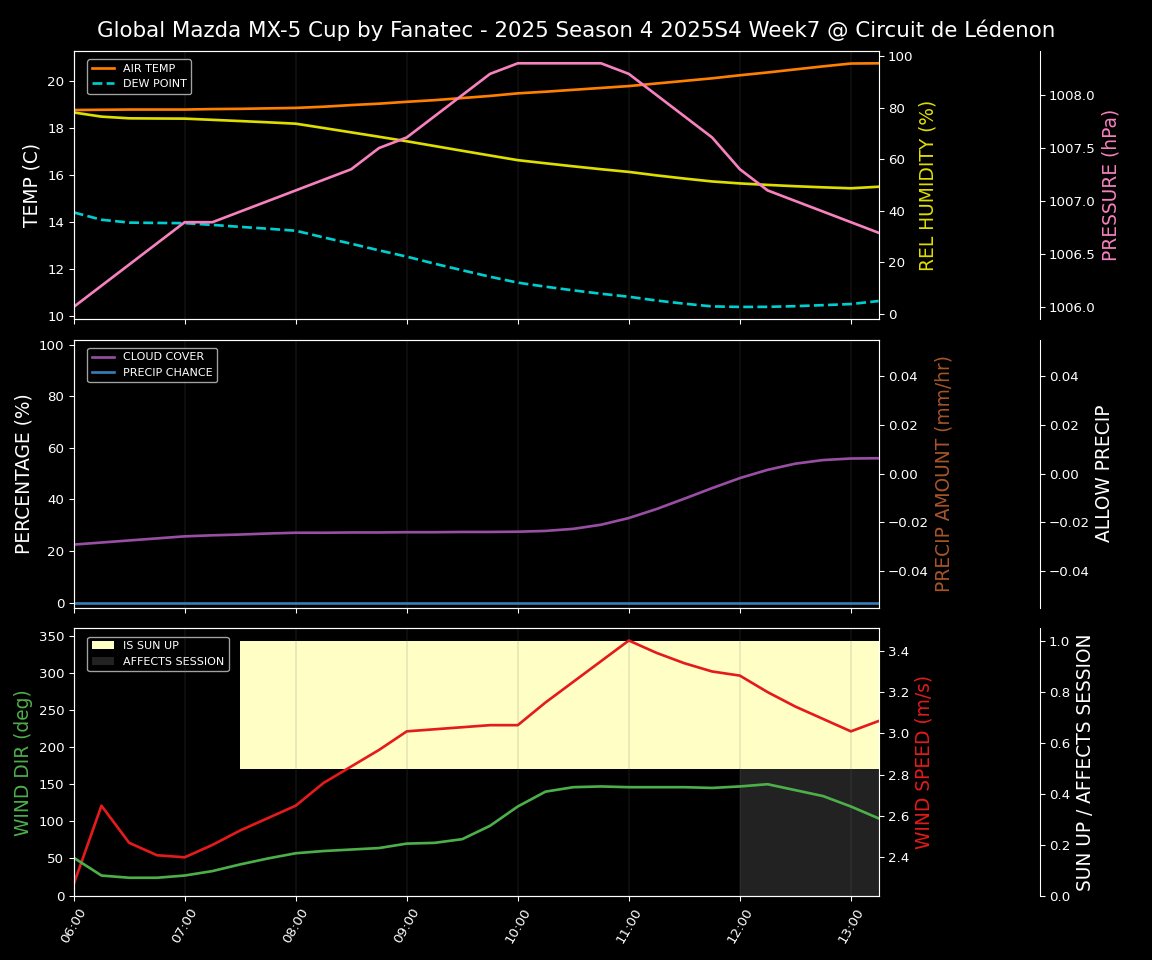Select the PRECIP CHANCE legend text
The image size is (1152, 960).
pos(167,373)
